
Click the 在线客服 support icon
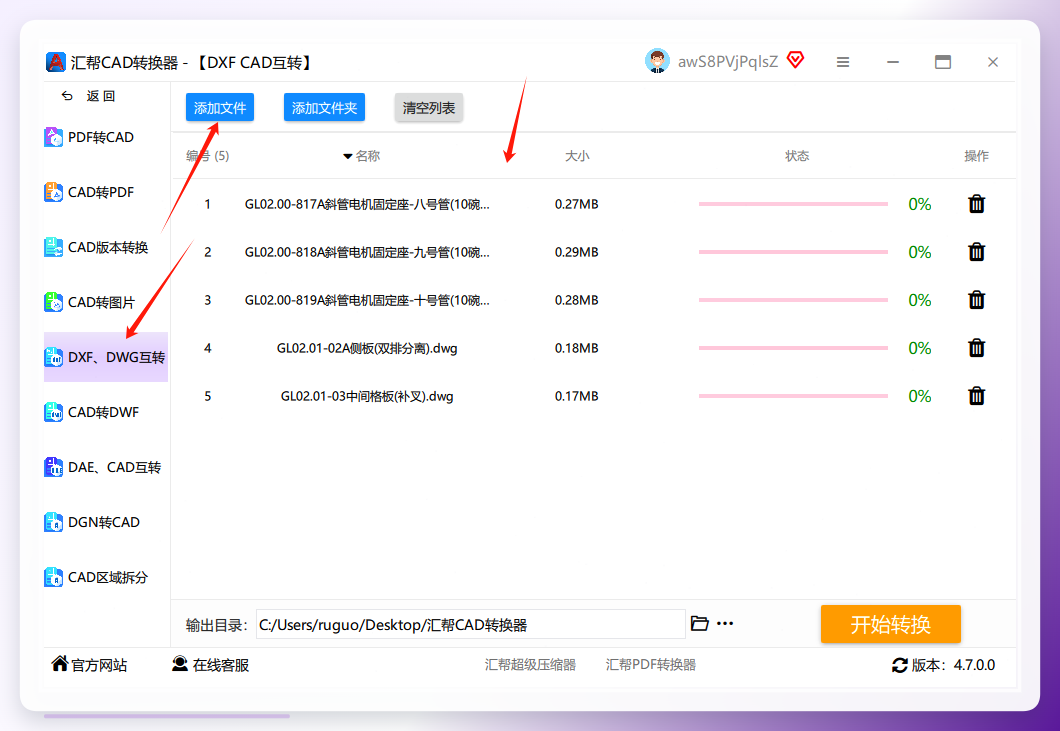[x=180, y=664]
